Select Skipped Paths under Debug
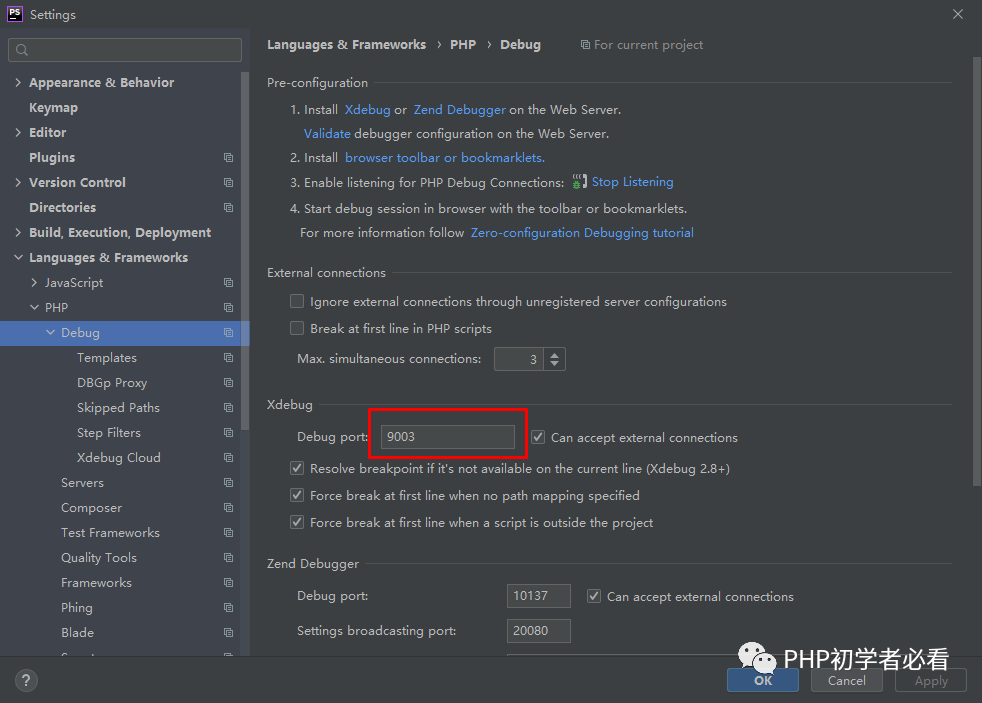 pyautogui.click(x=118, y=408)
